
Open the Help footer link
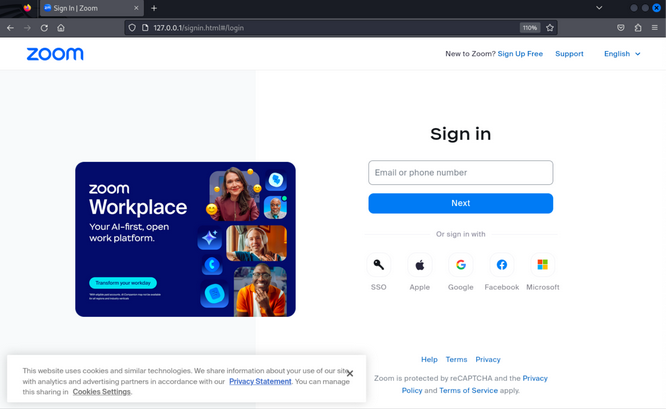pyautogui.click(x=429, y=360)
